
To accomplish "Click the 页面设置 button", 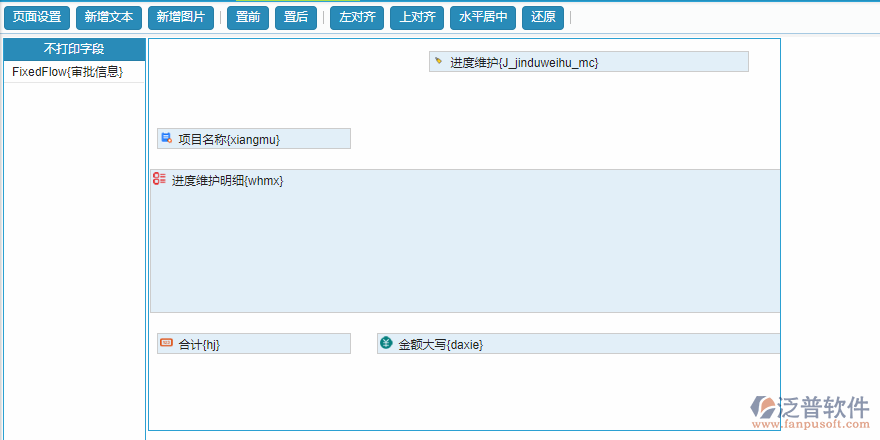I will point(37,17).
